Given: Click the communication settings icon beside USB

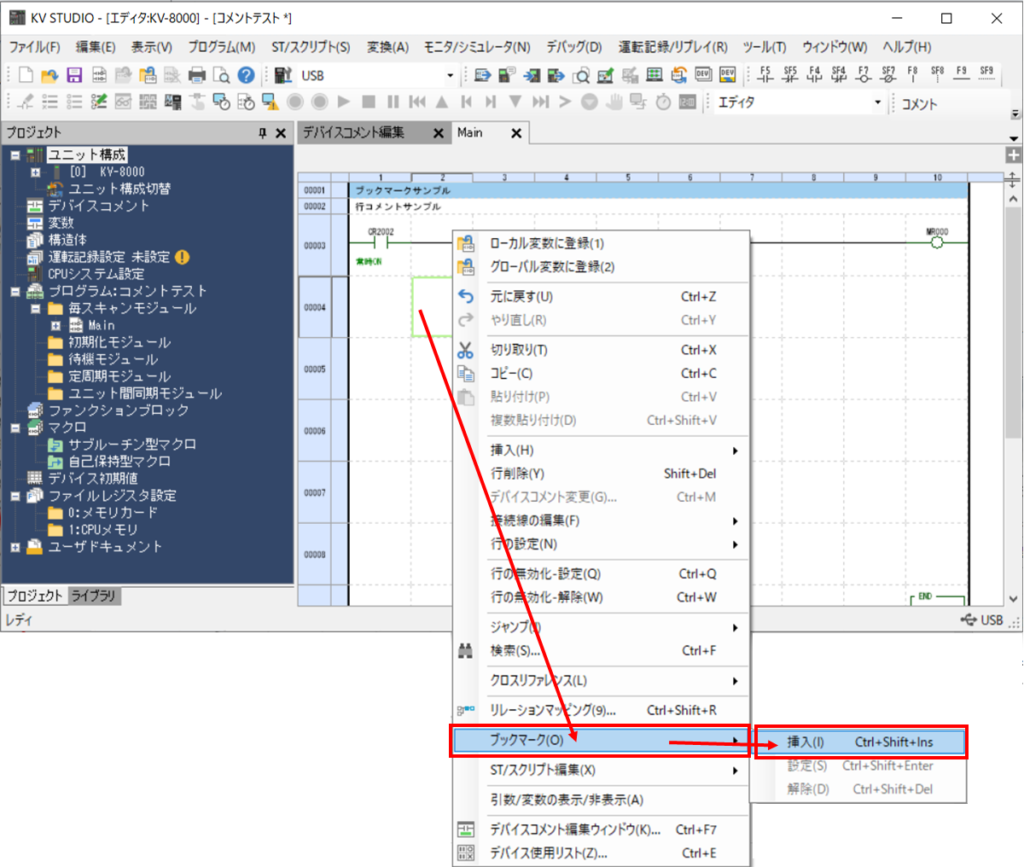Looking at the screenshot, I should [x=283, y=75].
